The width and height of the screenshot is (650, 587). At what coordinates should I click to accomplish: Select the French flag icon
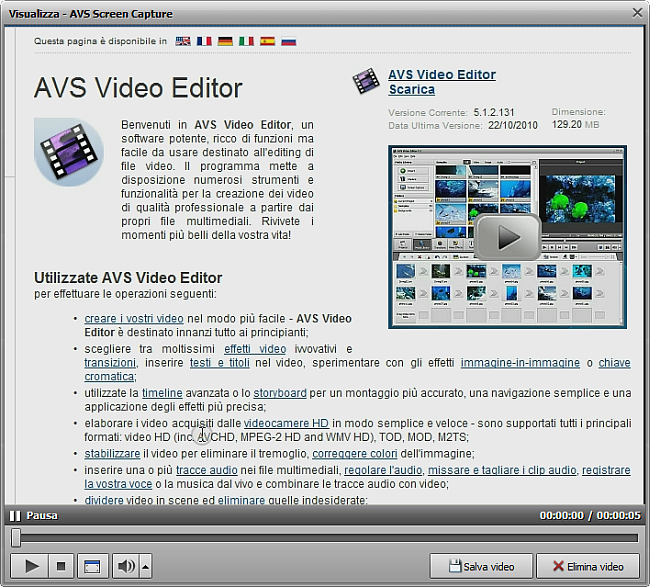click(204, 41)
